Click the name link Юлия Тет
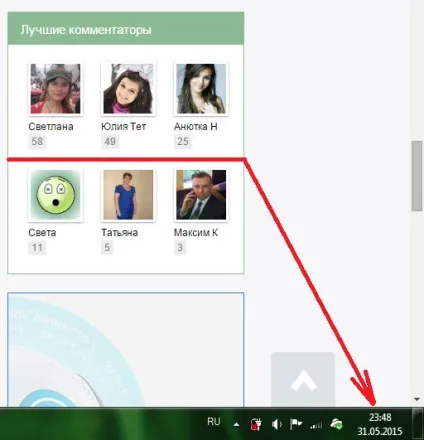Image resolution: width=424 pixels, height=440 pixels. click(x=124, y=126)
